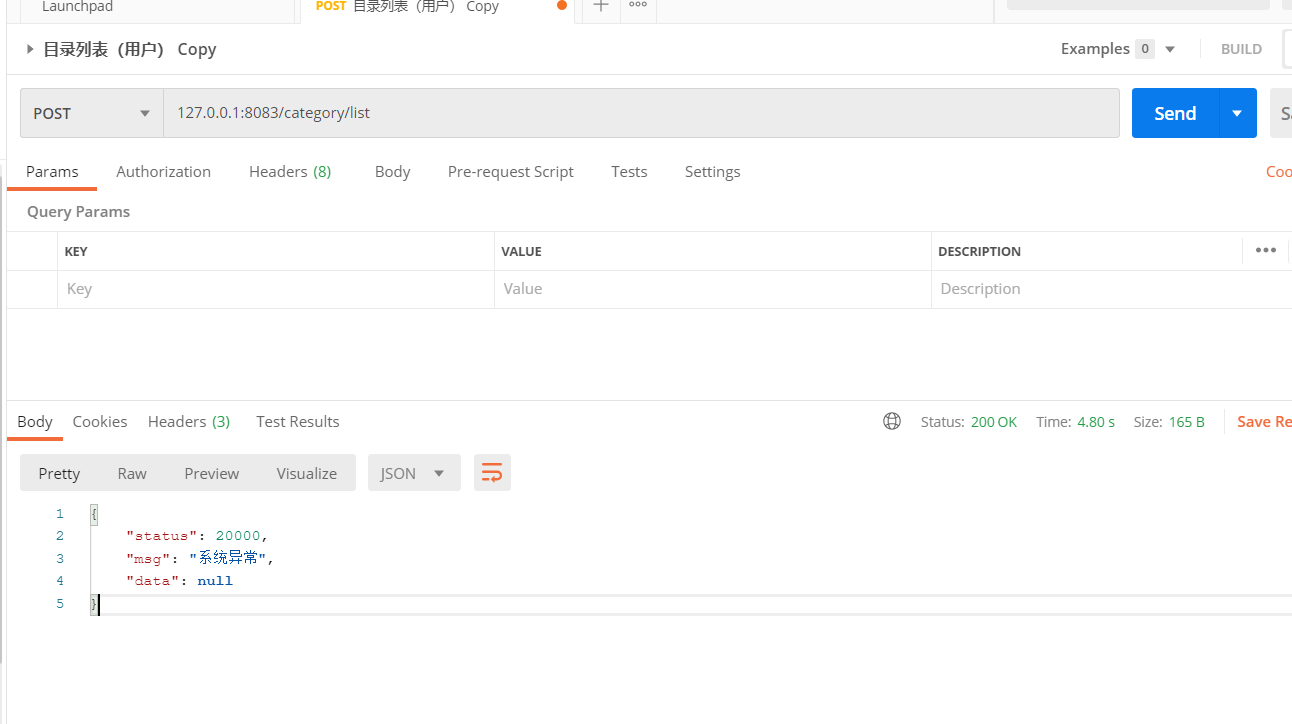Viewport: 1292px width, 724px height.
Task: Click the request title '目录列表（用户） Copy'
Action: tap(130, 49)
